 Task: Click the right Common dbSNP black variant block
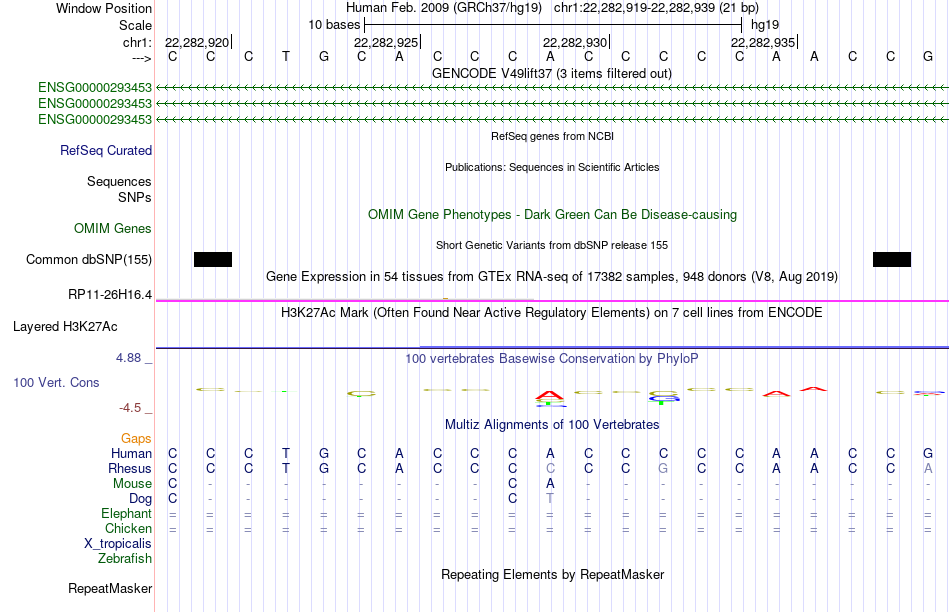892,259
